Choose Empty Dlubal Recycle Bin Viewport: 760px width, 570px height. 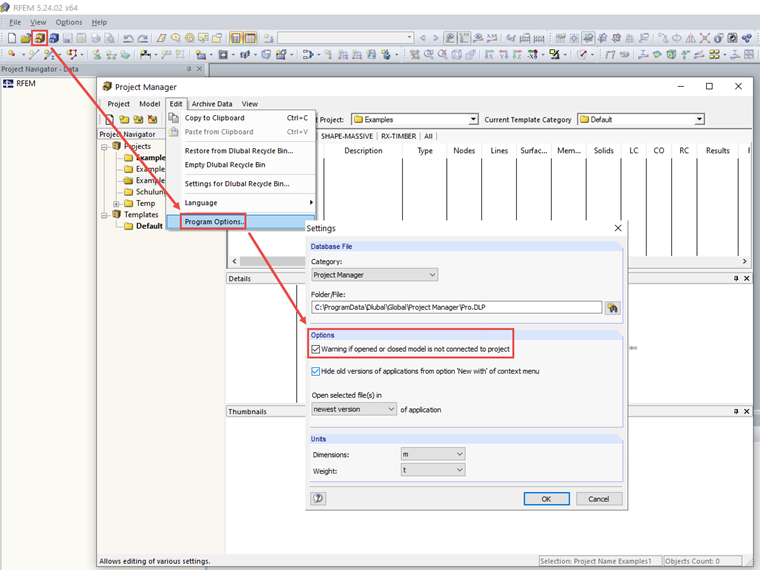pos(240,165)
